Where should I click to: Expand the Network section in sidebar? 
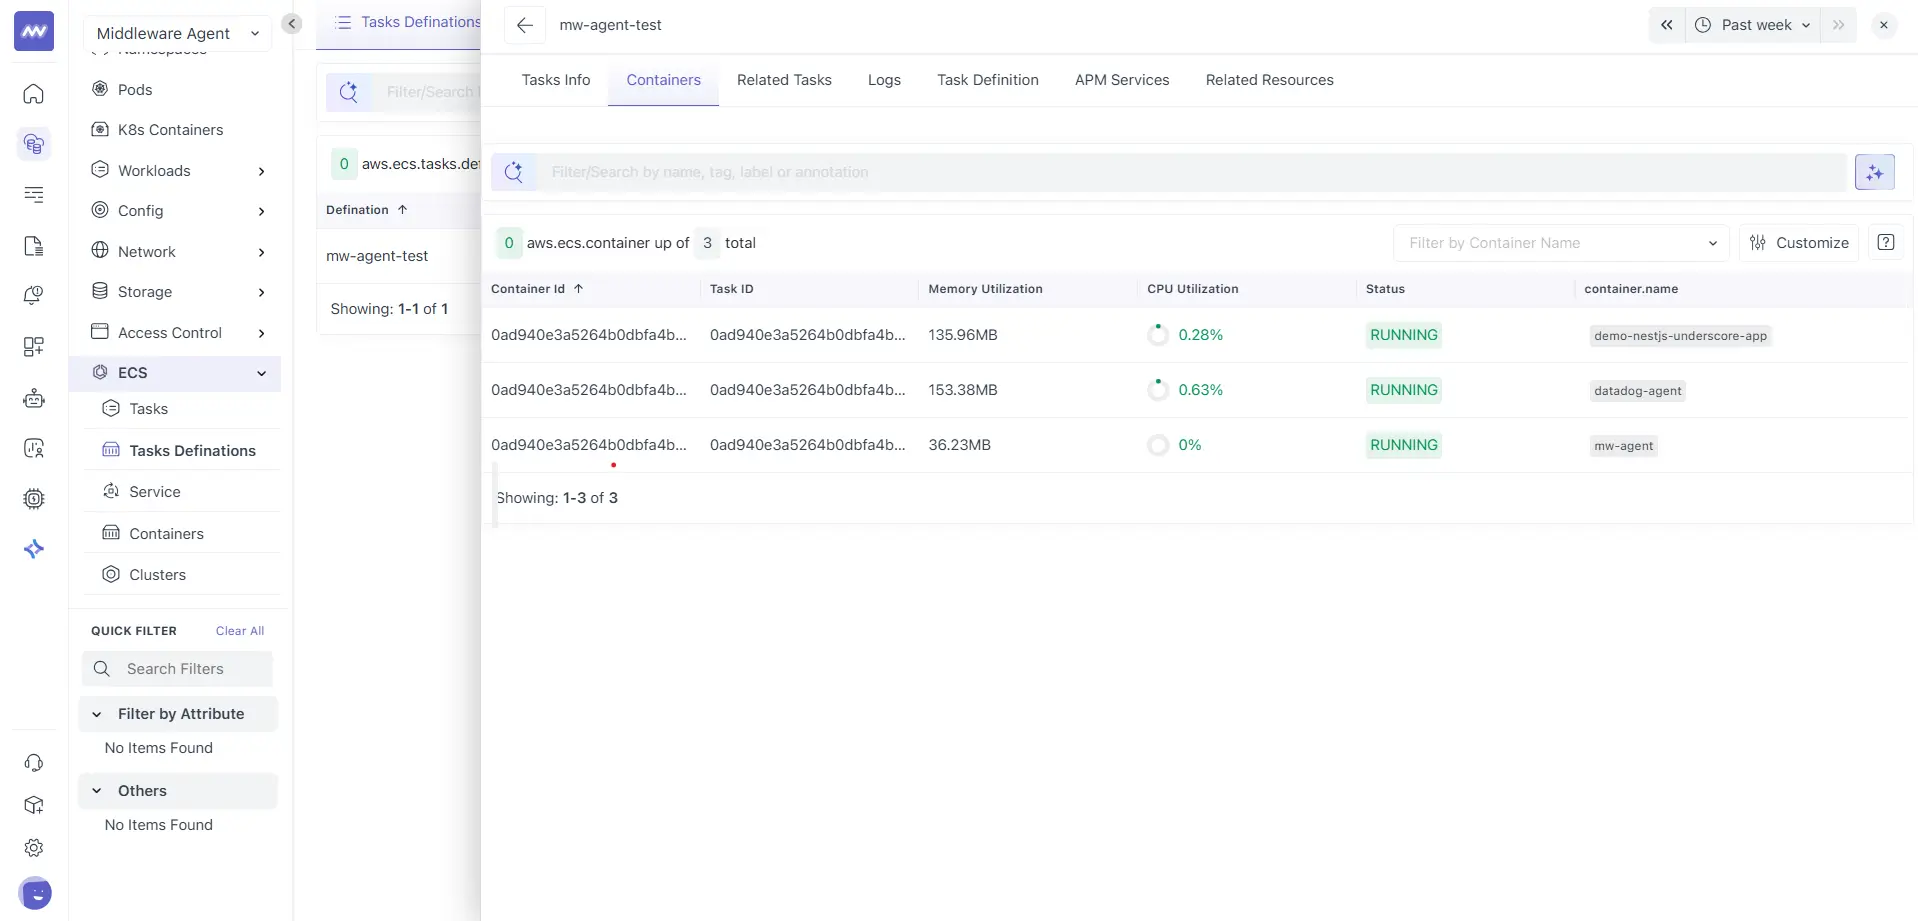(x=180, y=251)
